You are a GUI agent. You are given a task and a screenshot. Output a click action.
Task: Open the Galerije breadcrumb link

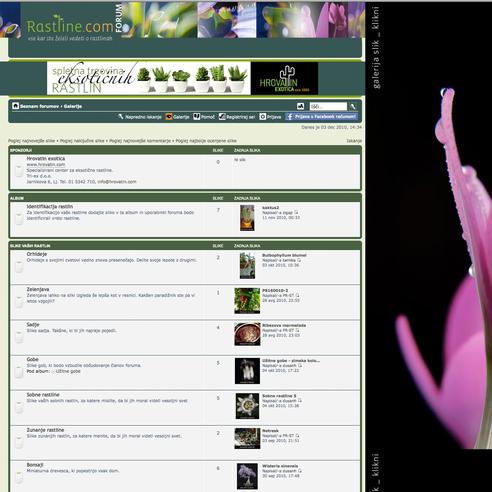(73, 106)
